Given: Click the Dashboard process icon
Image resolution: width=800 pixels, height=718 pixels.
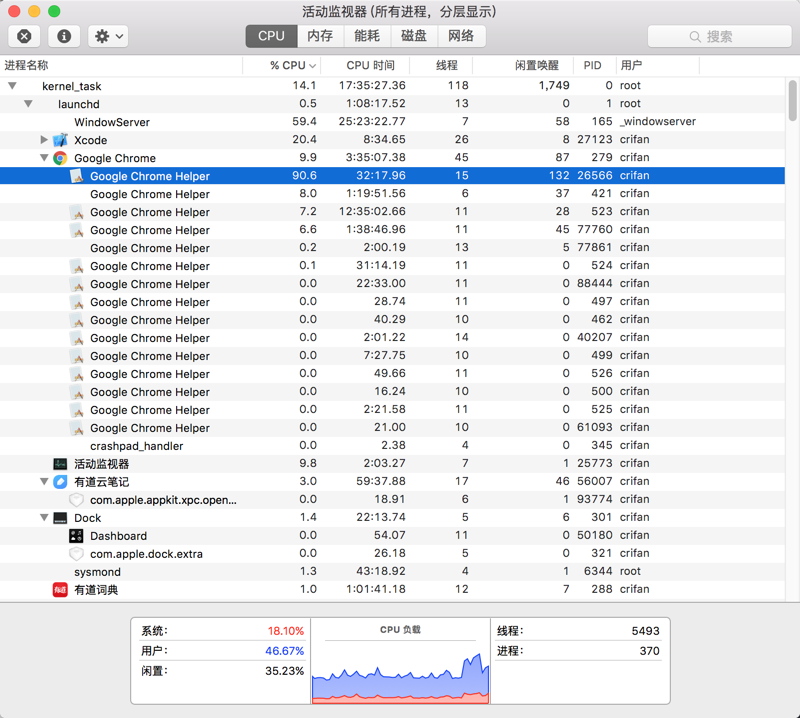Looking at the screenshot, I should 76,536.
